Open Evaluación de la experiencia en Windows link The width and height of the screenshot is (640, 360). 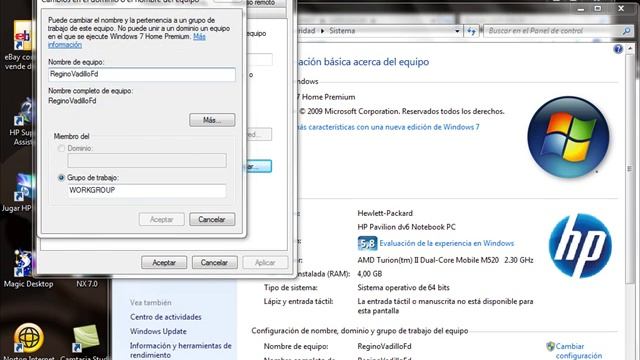tap(447, 243)
